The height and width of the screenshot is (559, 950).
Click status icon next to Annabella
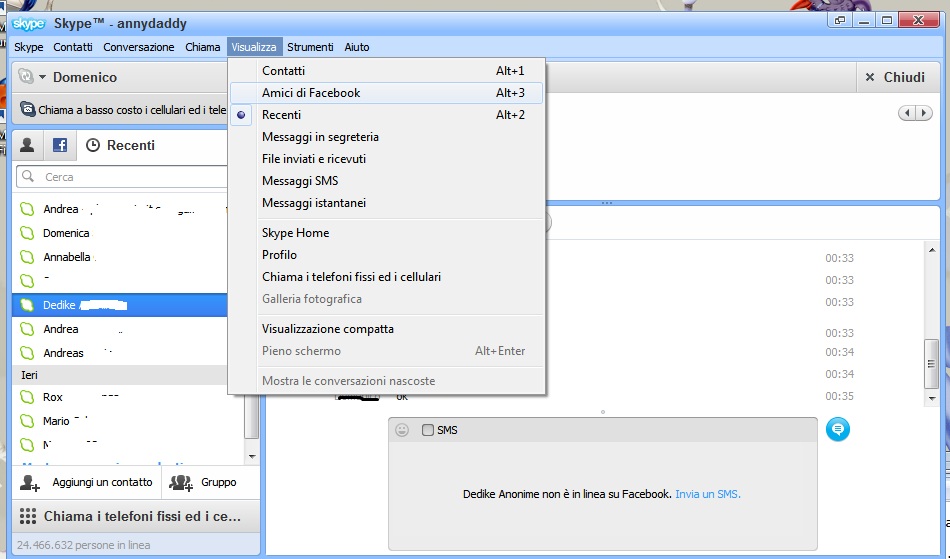[27, 257]
